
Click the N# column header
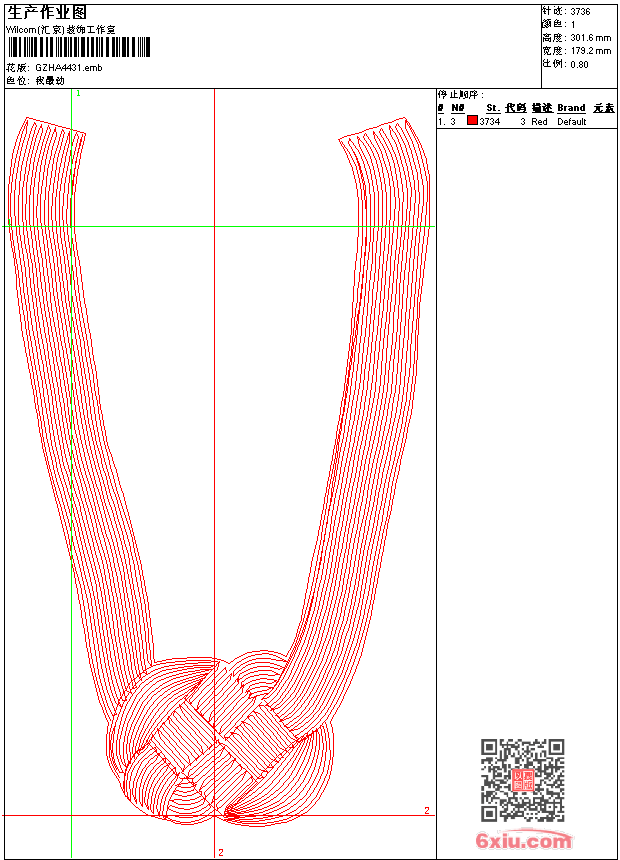click(x=457, y=108)
